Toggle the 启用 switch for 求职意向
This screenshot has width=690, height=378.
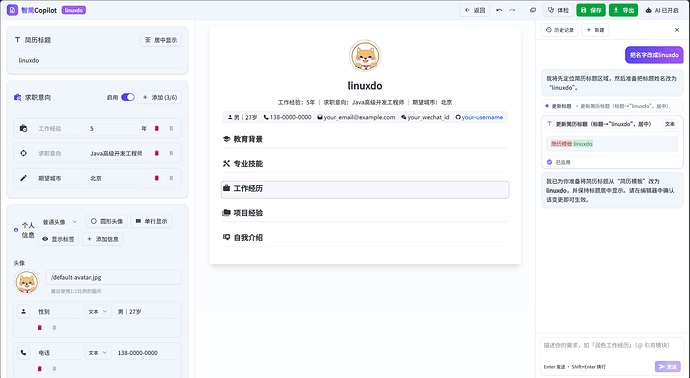pos(128,97)
